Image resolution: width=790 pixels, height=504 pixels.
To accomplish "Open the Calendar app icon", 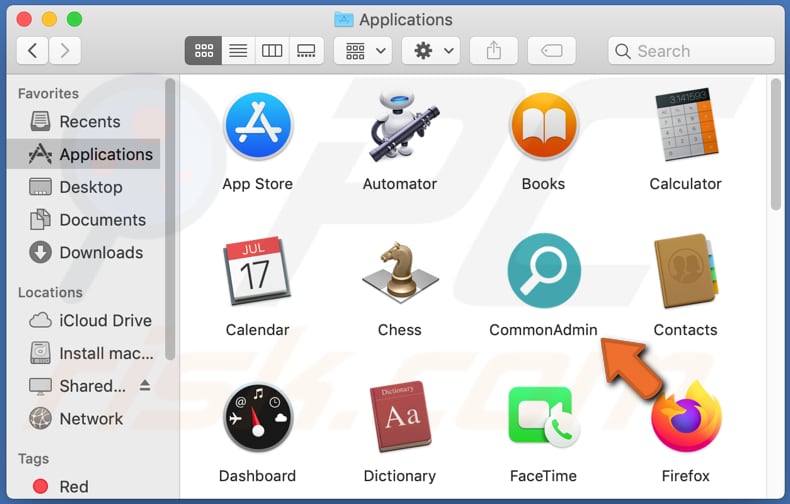I will click(257, 271).
